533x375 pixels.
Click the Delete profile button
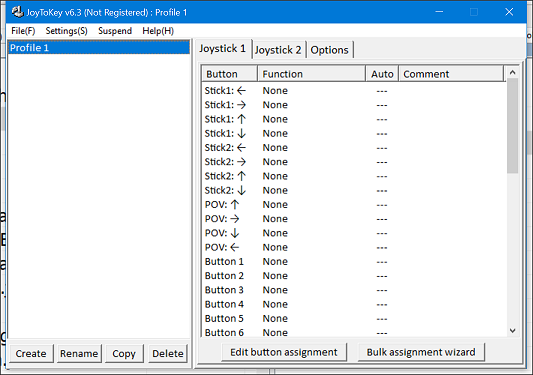click(168, 354)
